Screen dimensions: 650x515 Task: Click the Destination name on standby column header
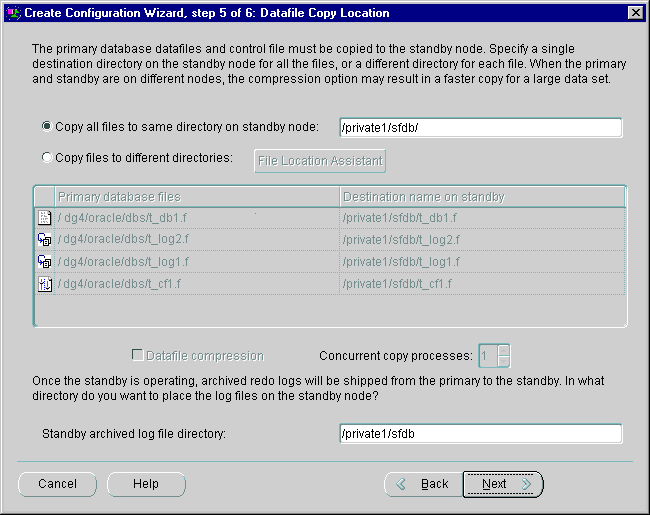(x=483, y=197)
